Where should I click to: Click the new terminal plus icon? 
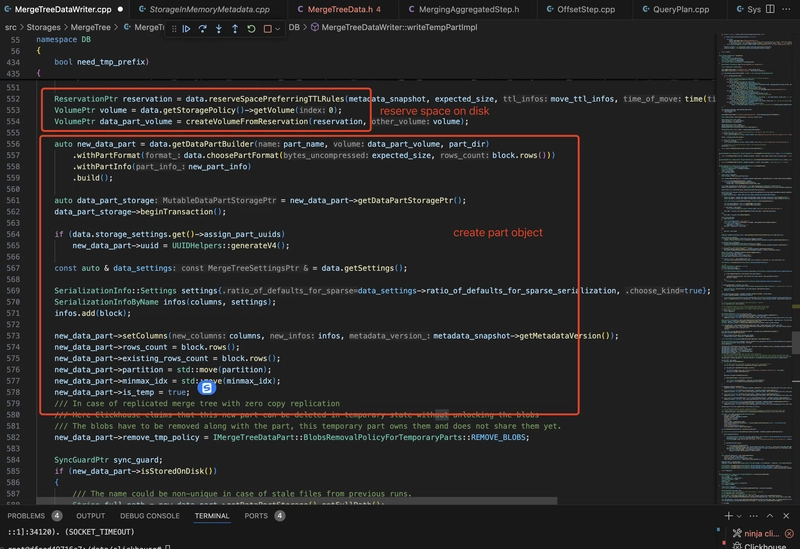click(x=728, y=516)
